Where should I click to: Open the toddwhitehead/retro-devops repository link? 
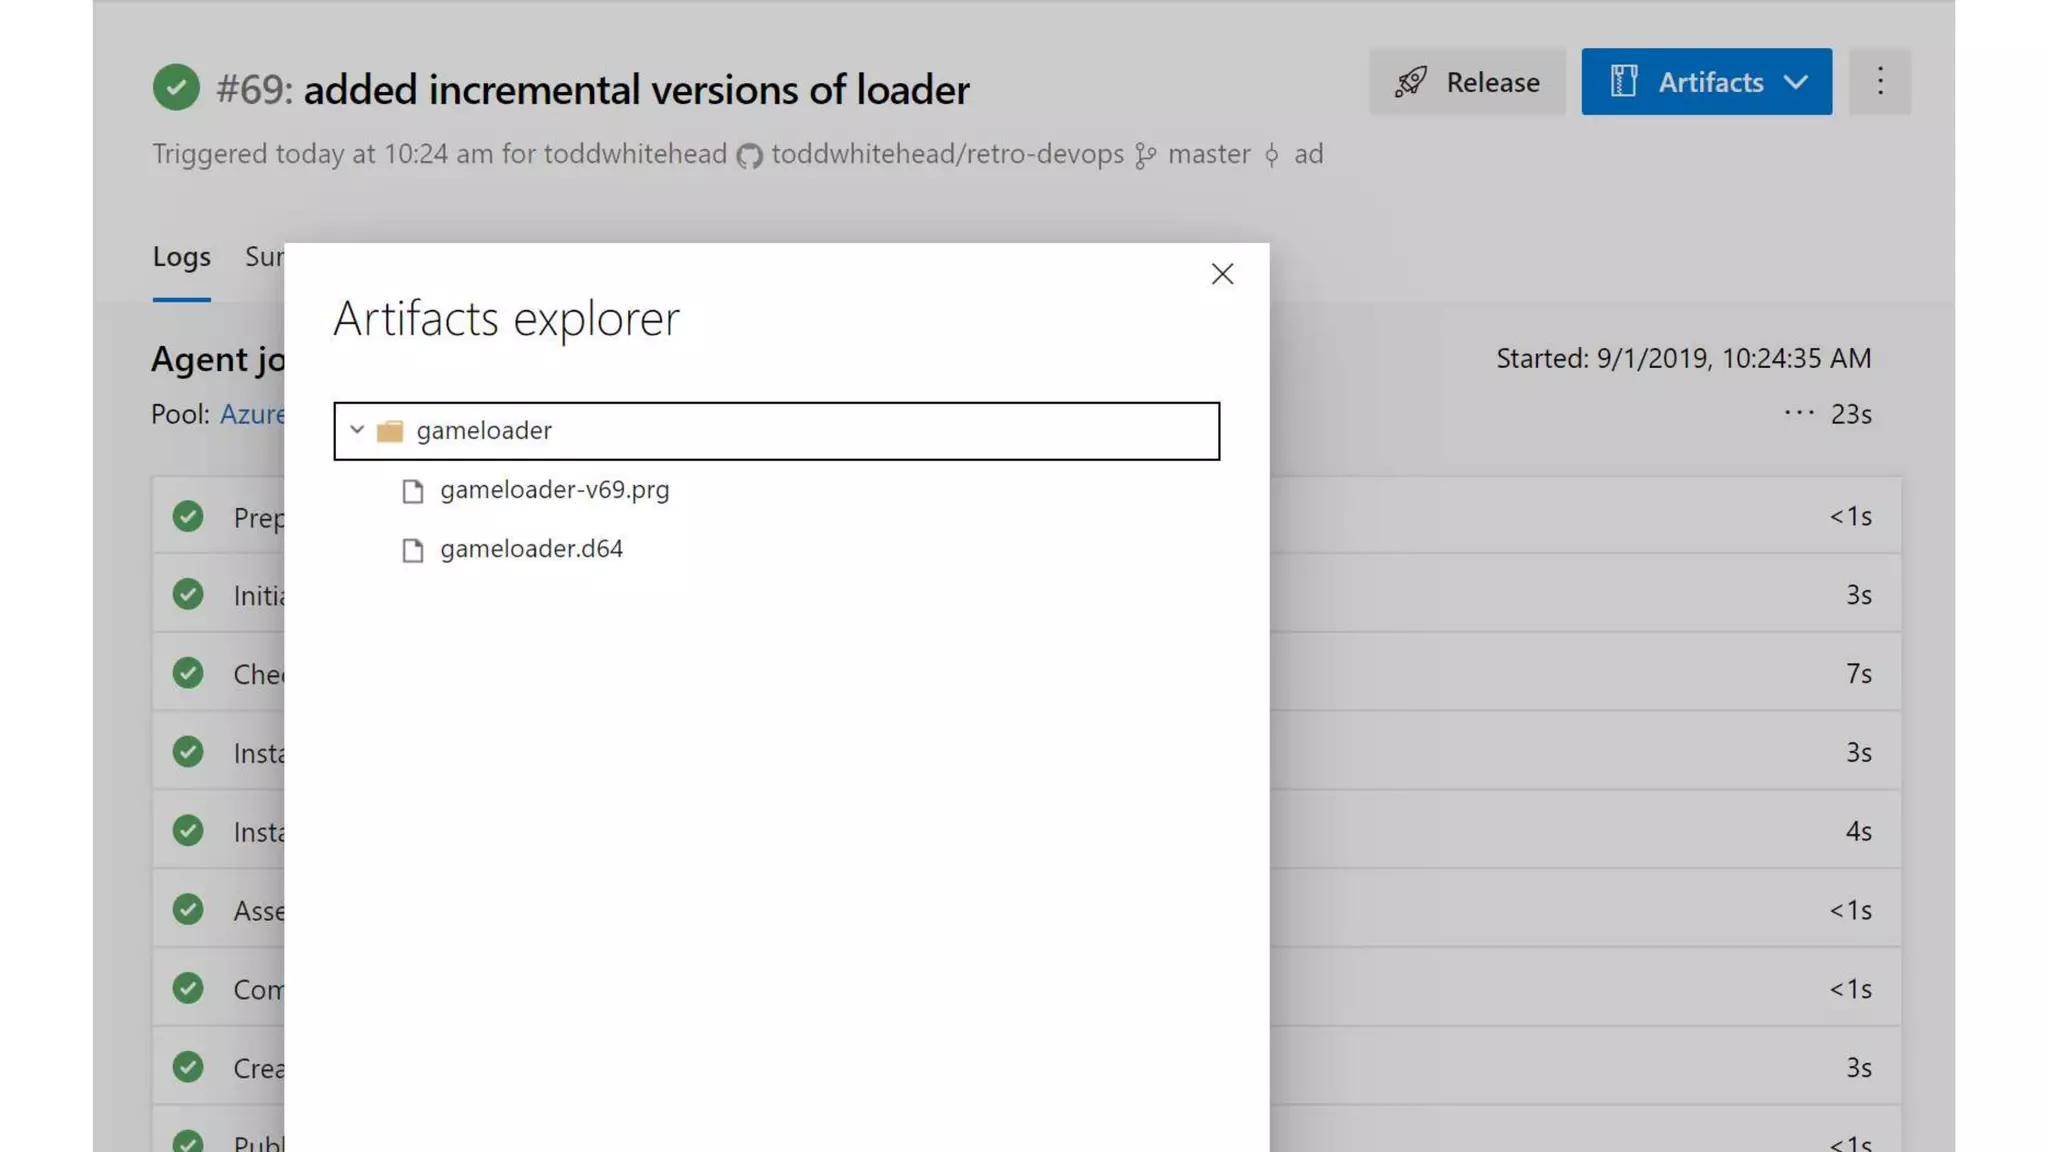[x=947, y=154]
